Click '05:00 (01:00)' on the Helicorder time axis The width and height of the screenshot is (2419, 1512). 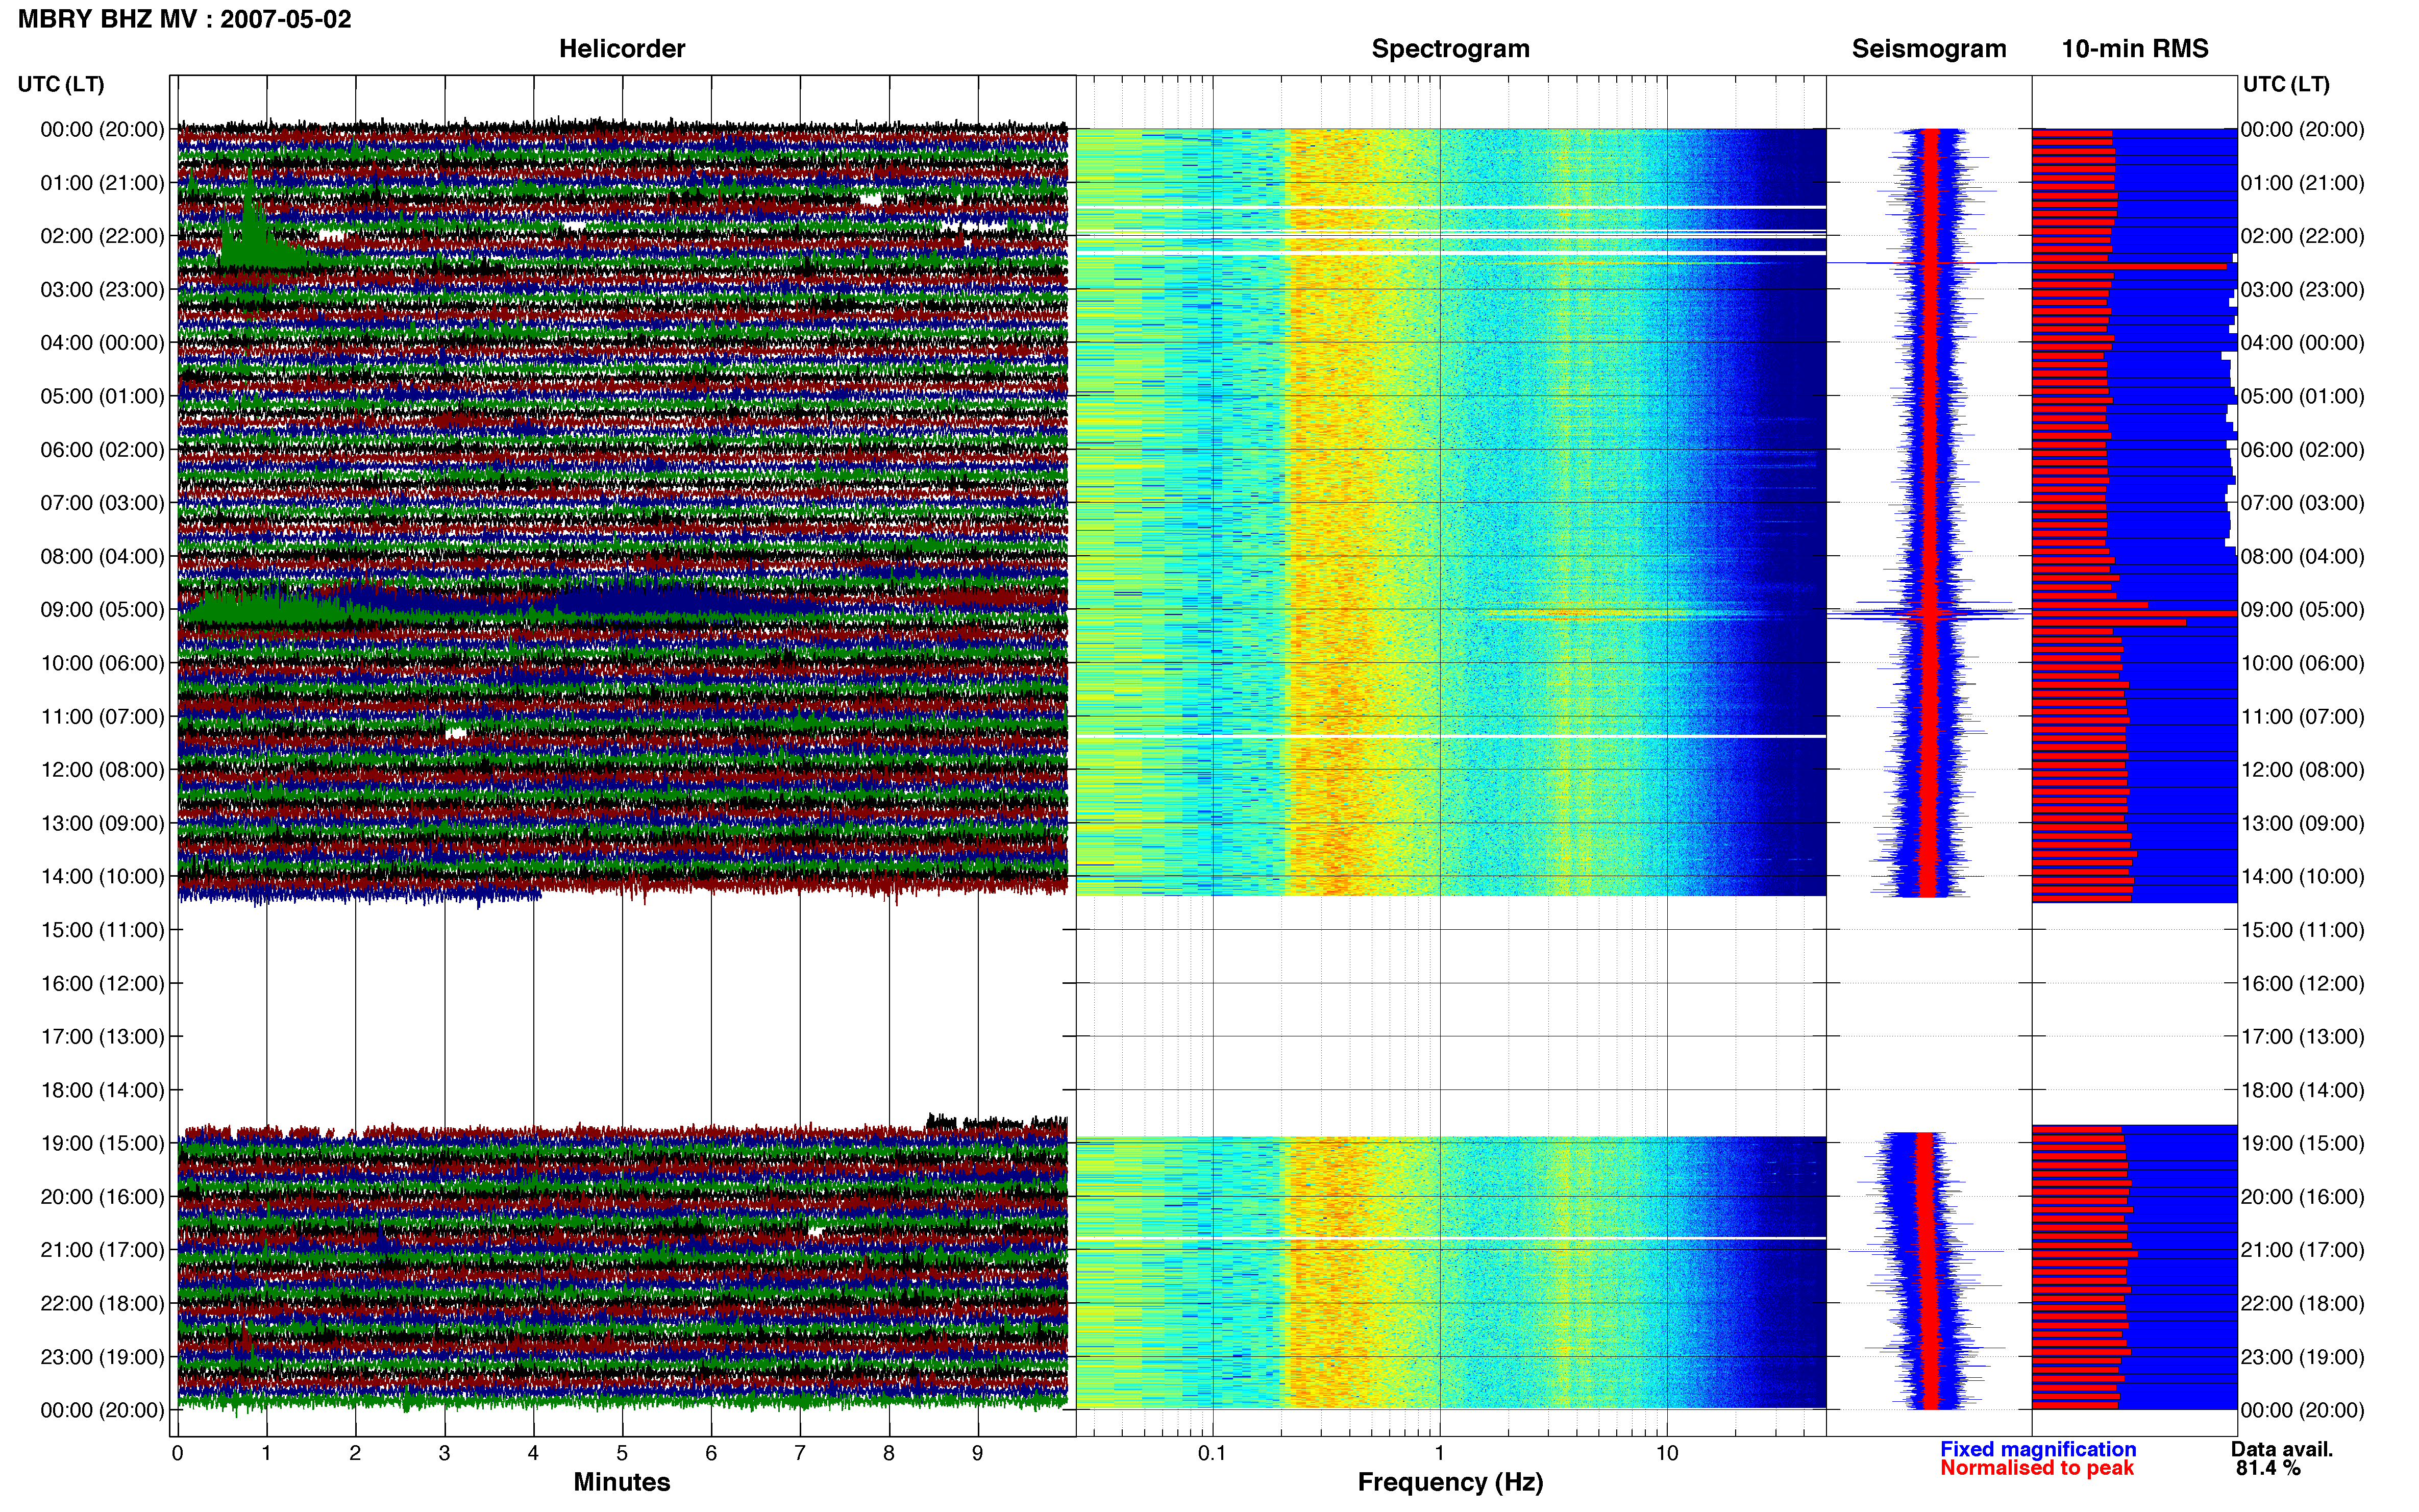(x=102, y=396)
